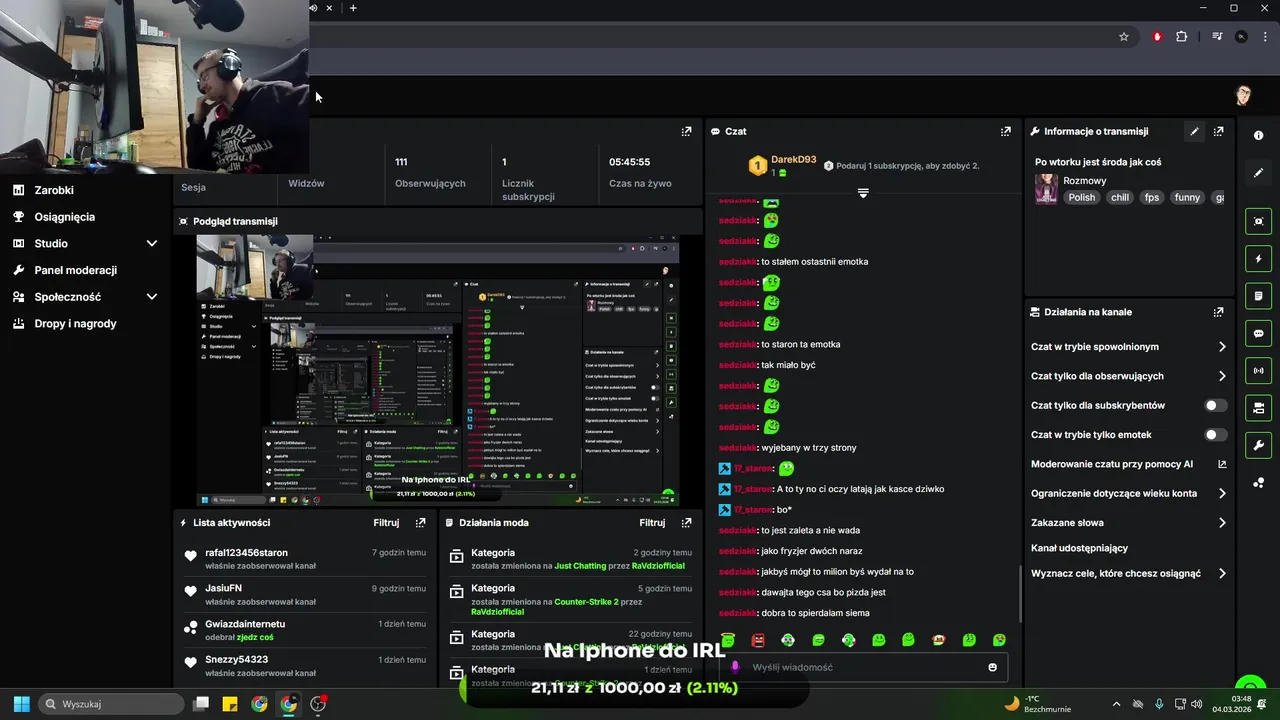Screen dimensions: 1280x720
Task: Pop out the Podgląd transmisji panel
Action: [x=686, y=221]
